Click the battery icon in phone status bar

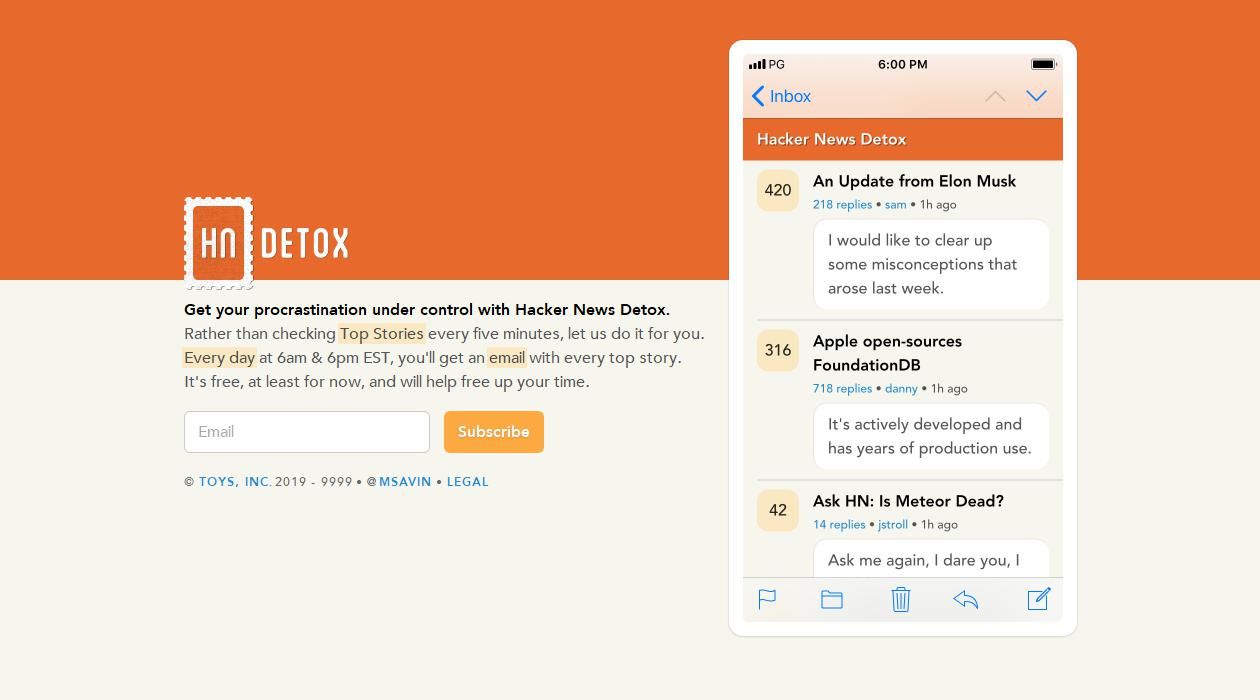pyautogui.click(x=1044, y=64)
